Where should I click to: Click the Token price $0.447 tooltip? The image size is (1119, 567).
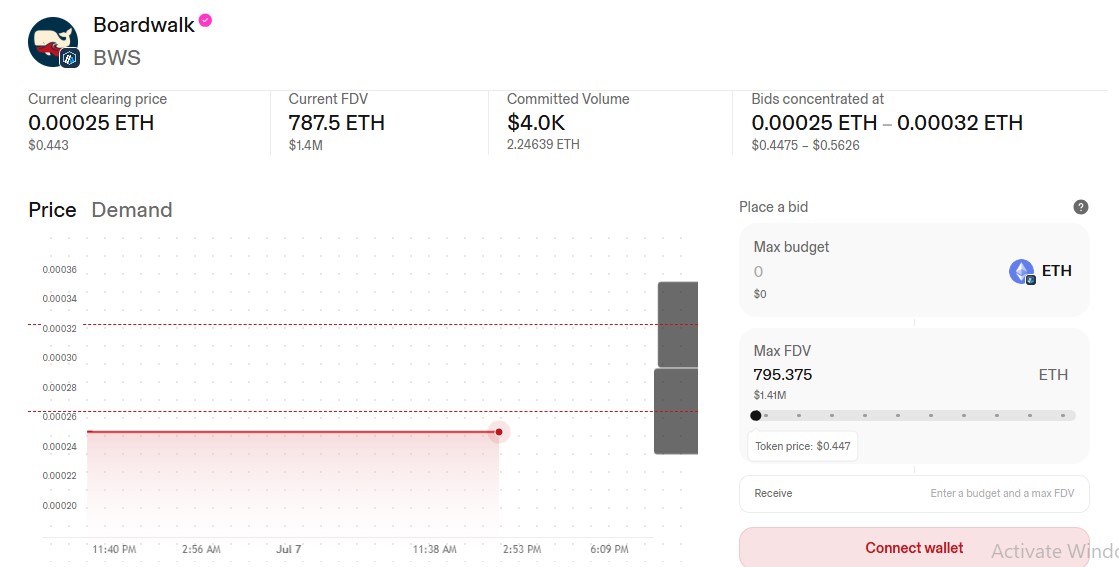click(803, 446)
